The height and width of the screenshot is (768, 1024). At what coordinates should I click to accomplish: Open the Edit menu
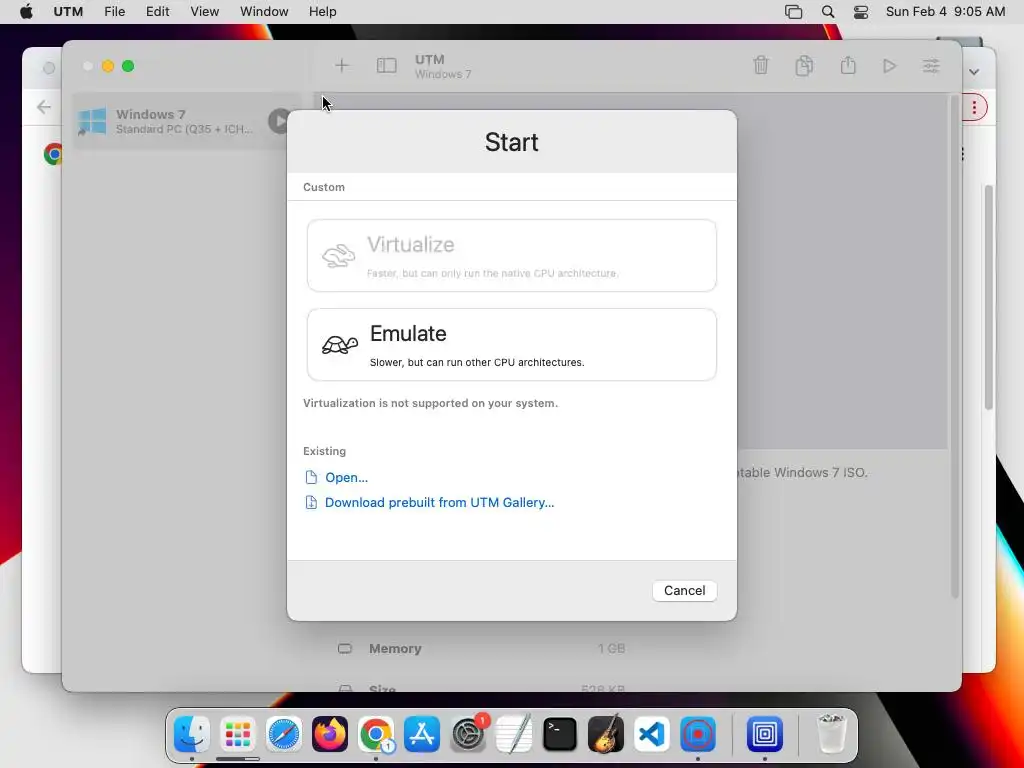click(157, 12)
